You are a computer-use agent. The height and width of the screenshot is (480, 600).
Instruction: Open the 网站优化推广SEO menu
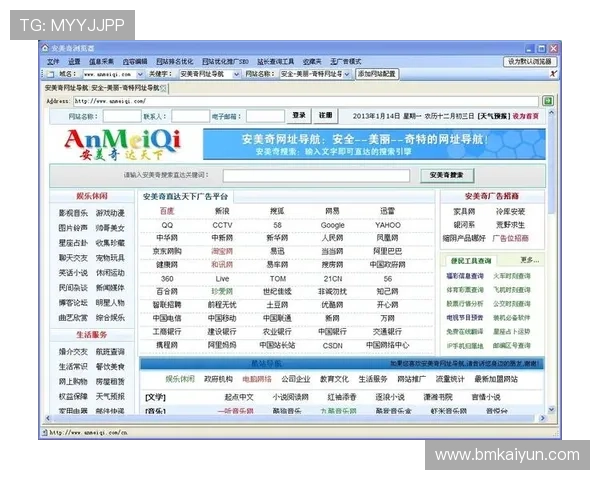pyautogui.click(x=225, y=62)
